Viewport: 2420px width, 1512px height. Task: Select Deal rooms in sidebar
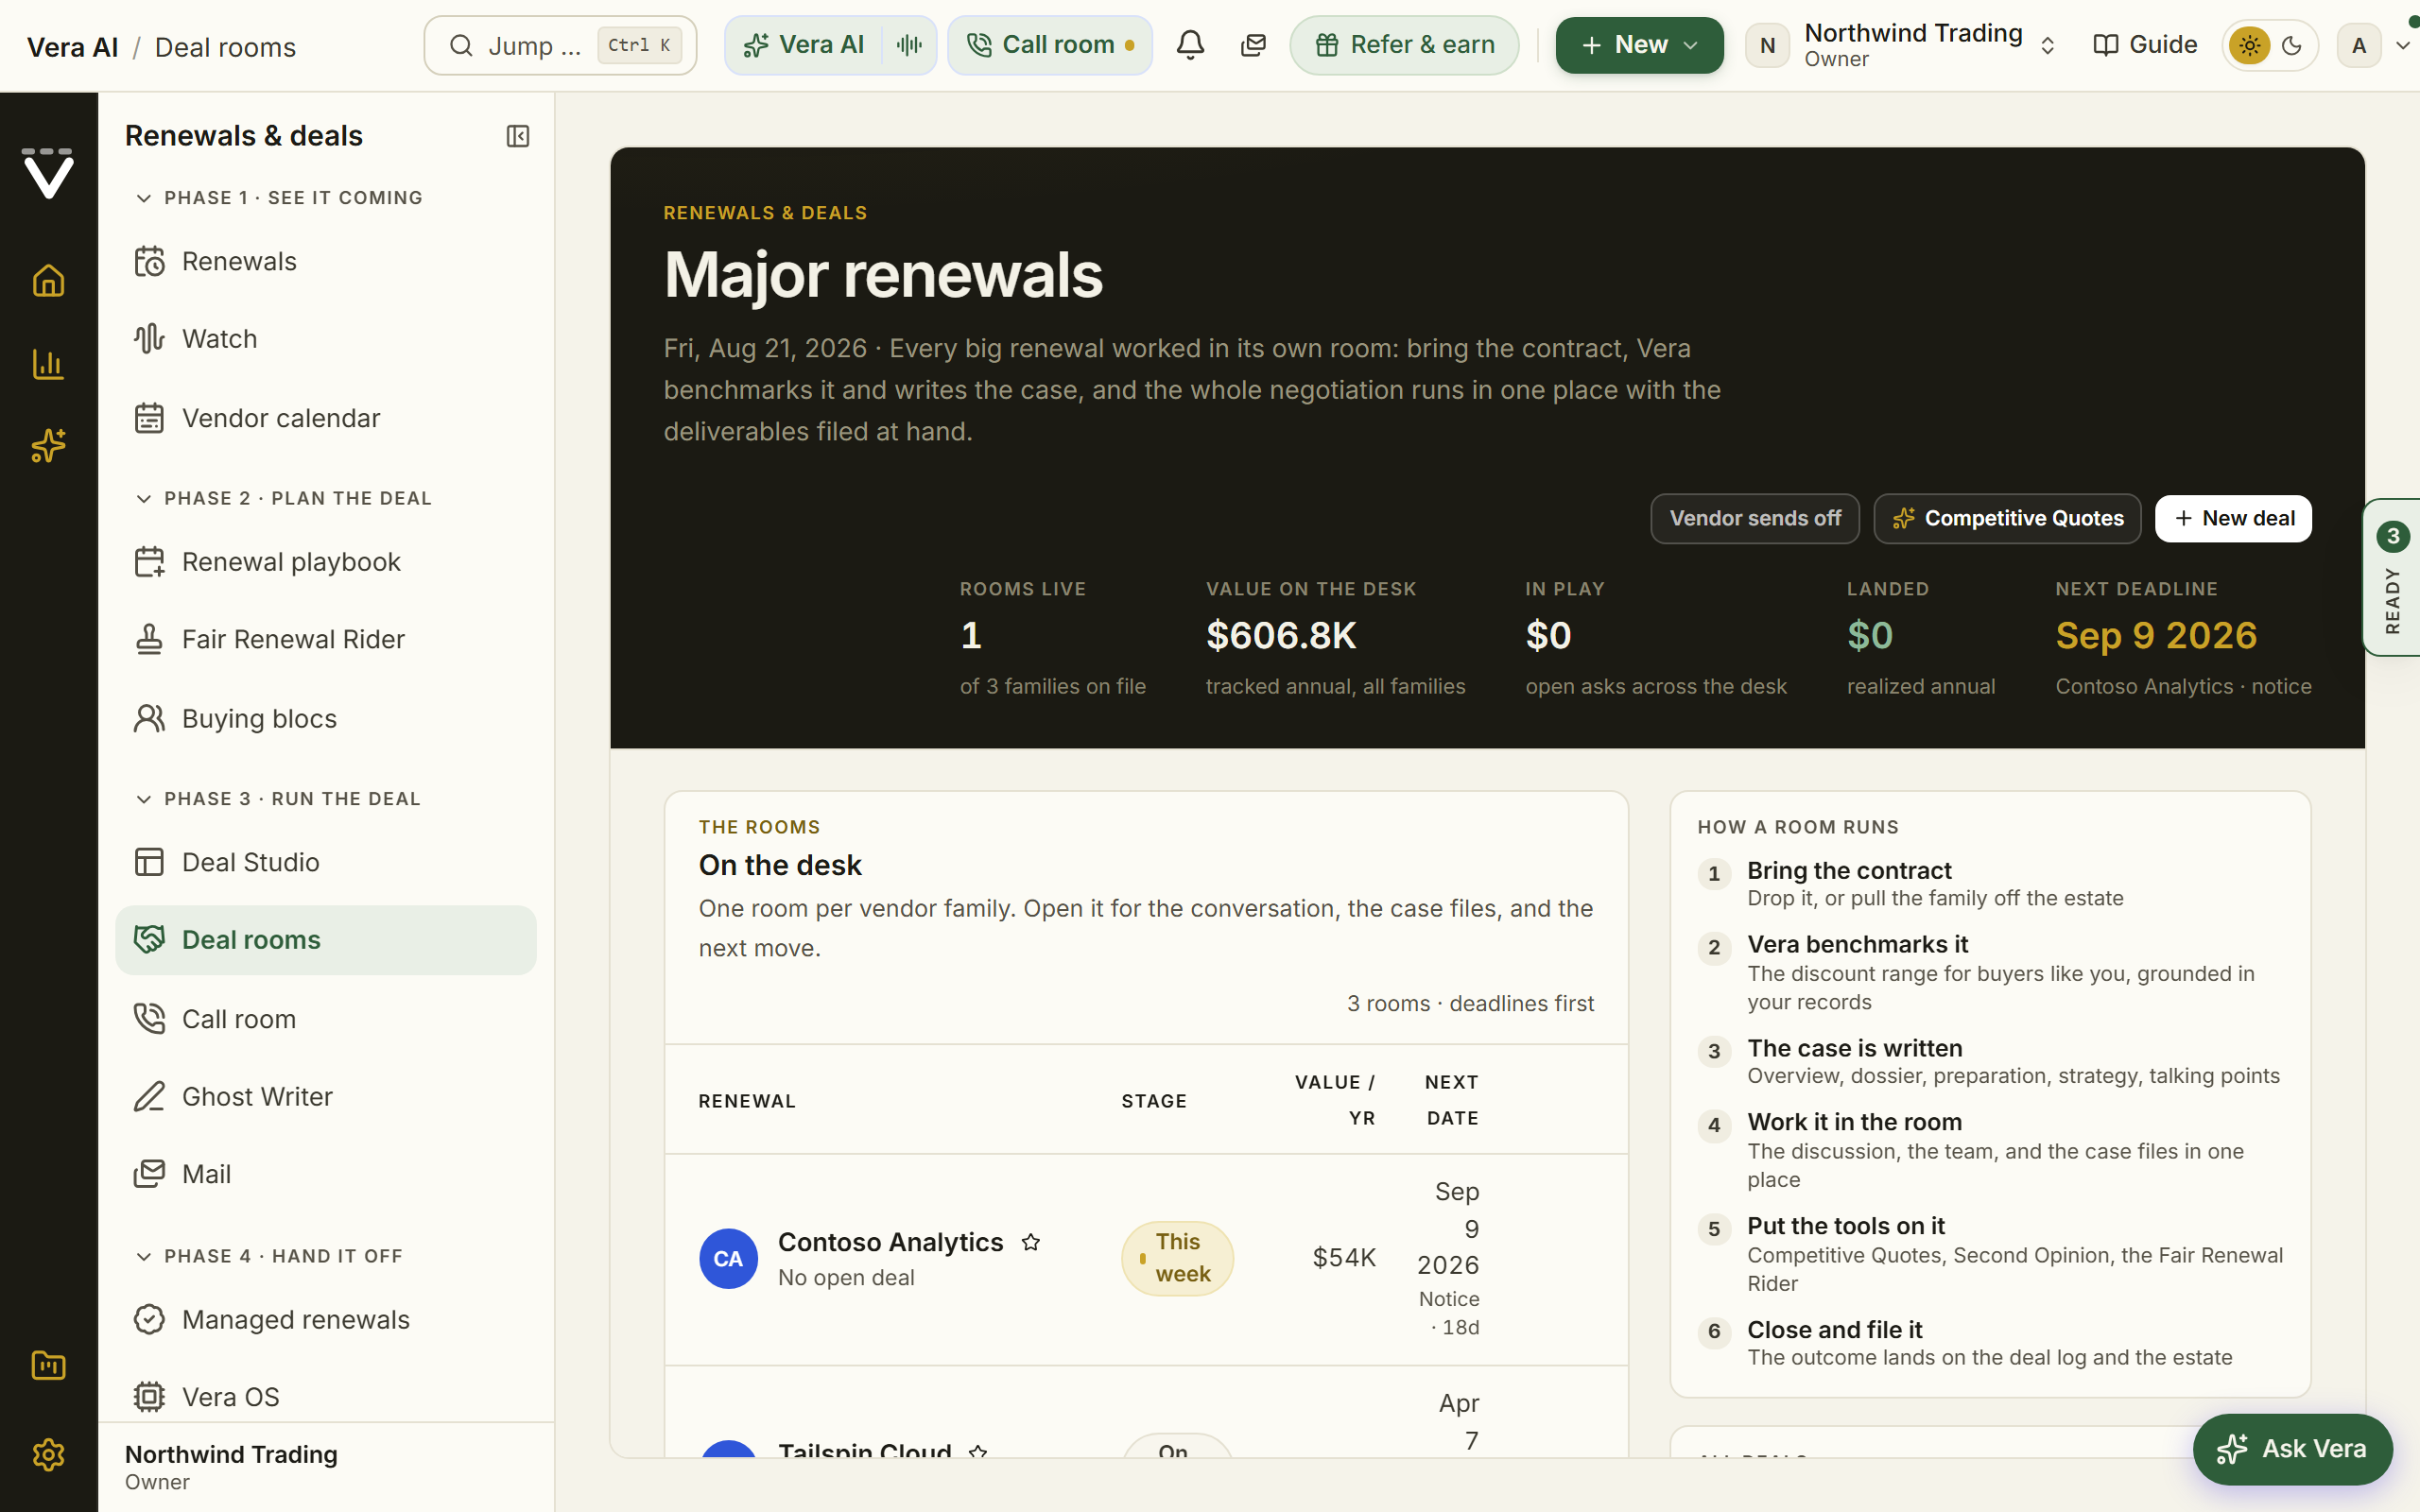(x=326, y=940)
